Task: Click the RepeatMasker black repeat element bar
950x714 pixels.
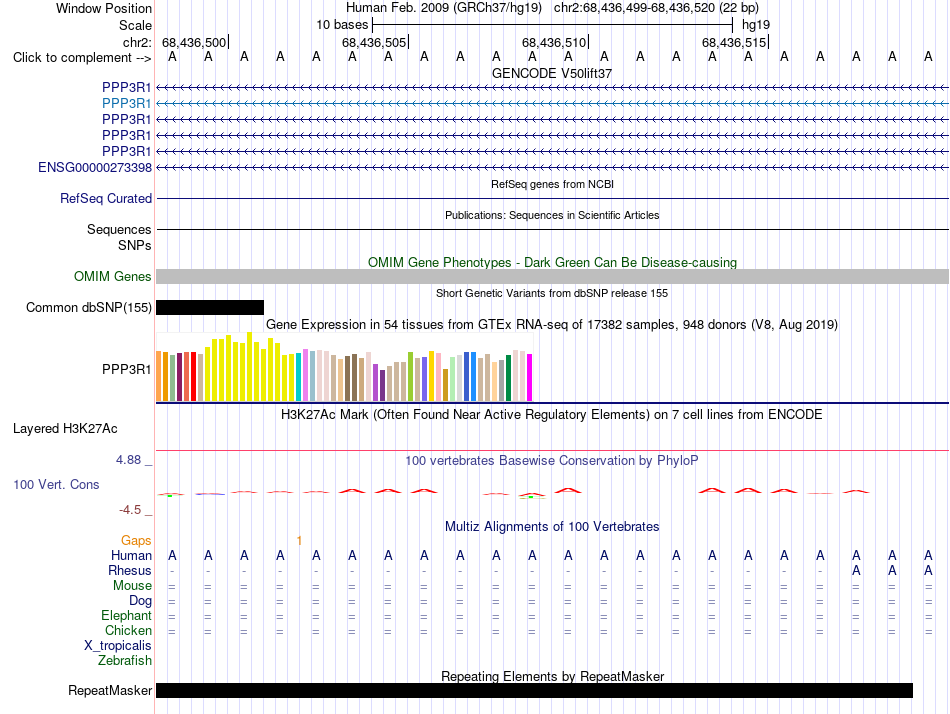Action: [x=534, y=690]
